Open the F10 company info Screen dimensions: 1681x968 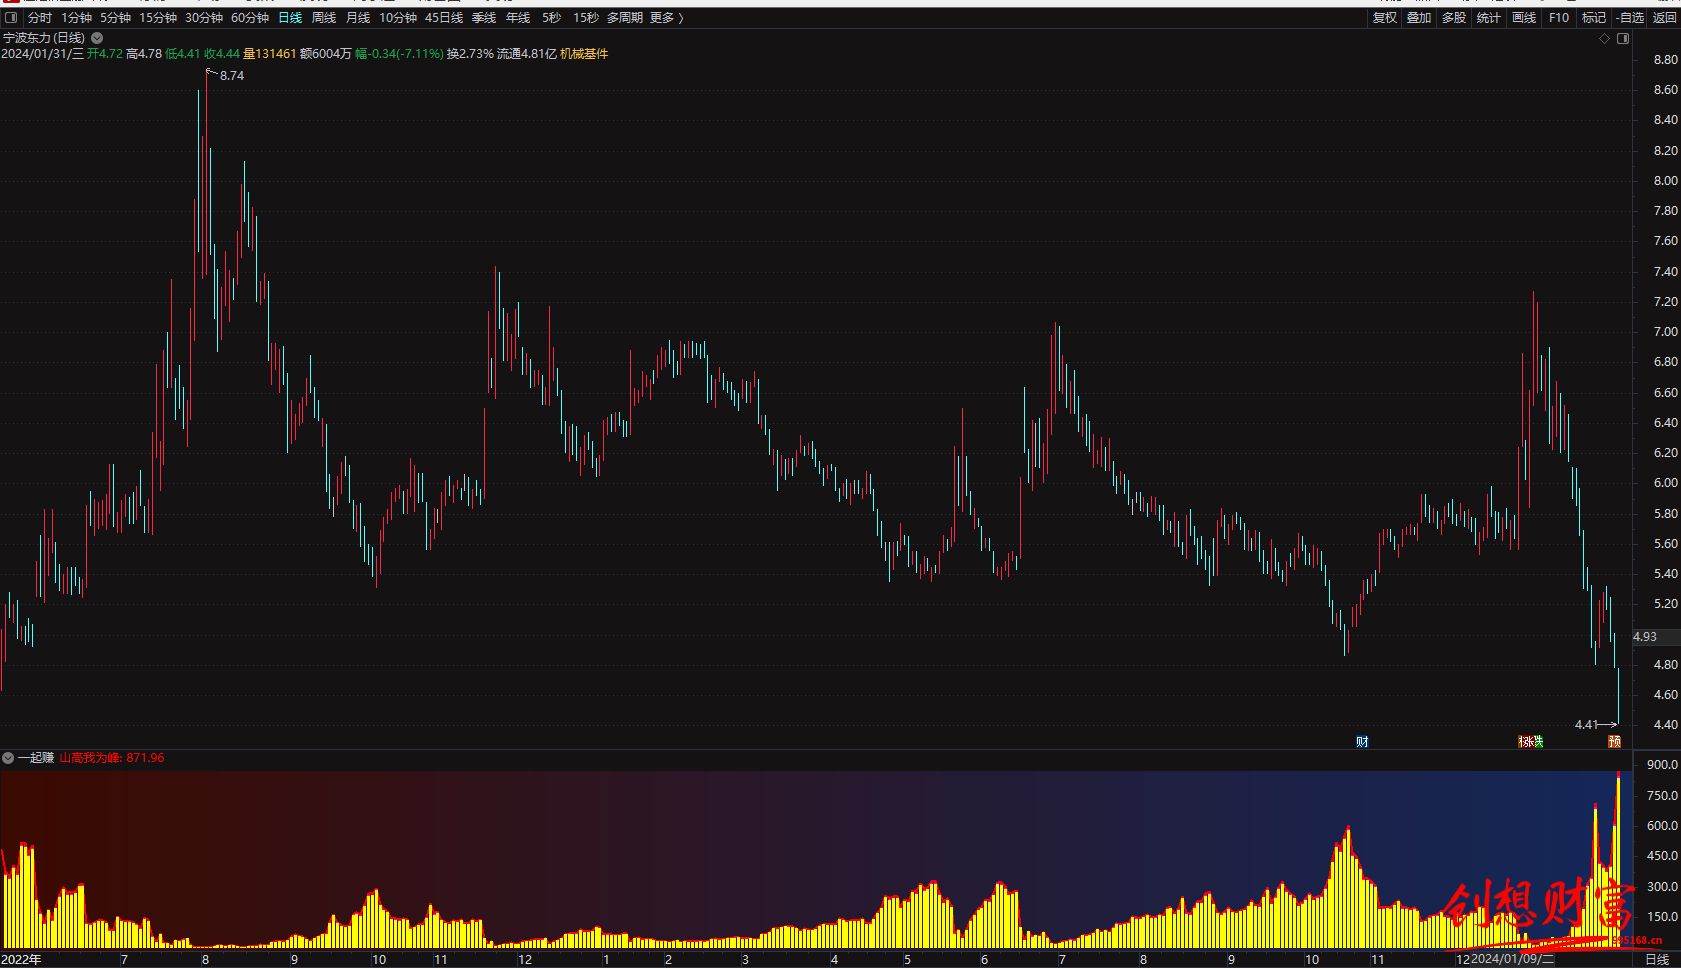pyautogui.click(x=1559, y=18)
